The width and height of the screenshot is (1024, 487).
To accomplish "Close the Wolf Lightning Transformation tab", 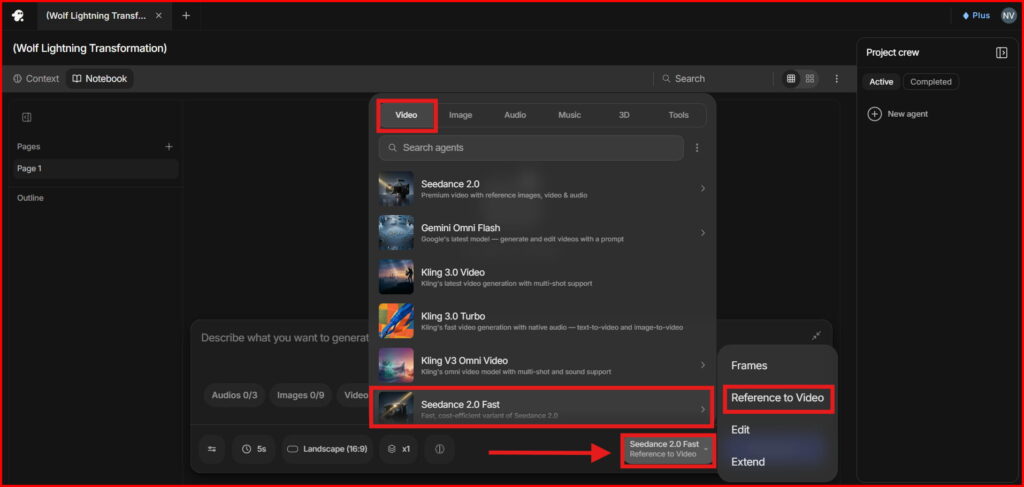I will point(159,16).
